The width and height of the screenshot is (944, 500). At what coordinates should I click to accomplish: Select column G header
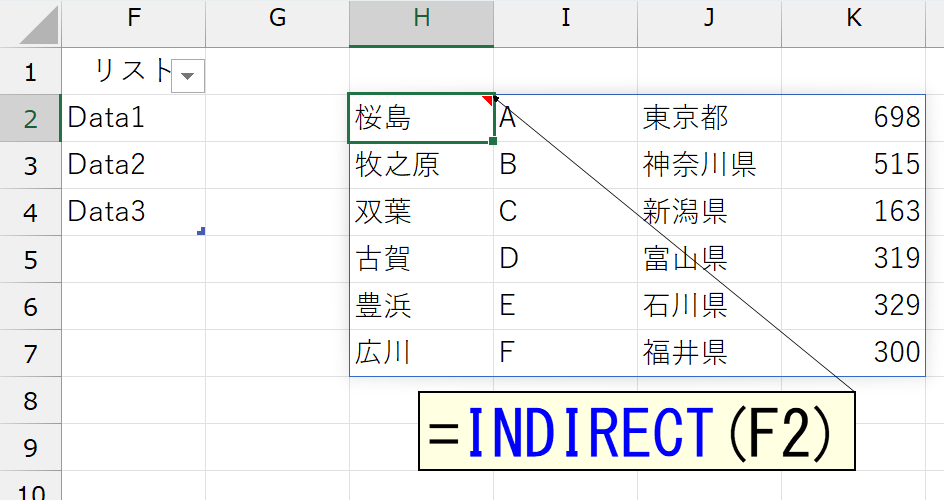pos(277,23)
